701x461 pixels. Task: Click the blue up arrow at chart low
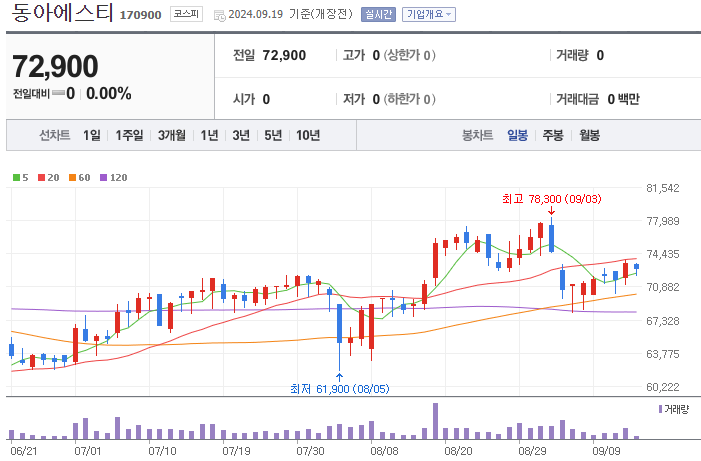tap(339, 377)
